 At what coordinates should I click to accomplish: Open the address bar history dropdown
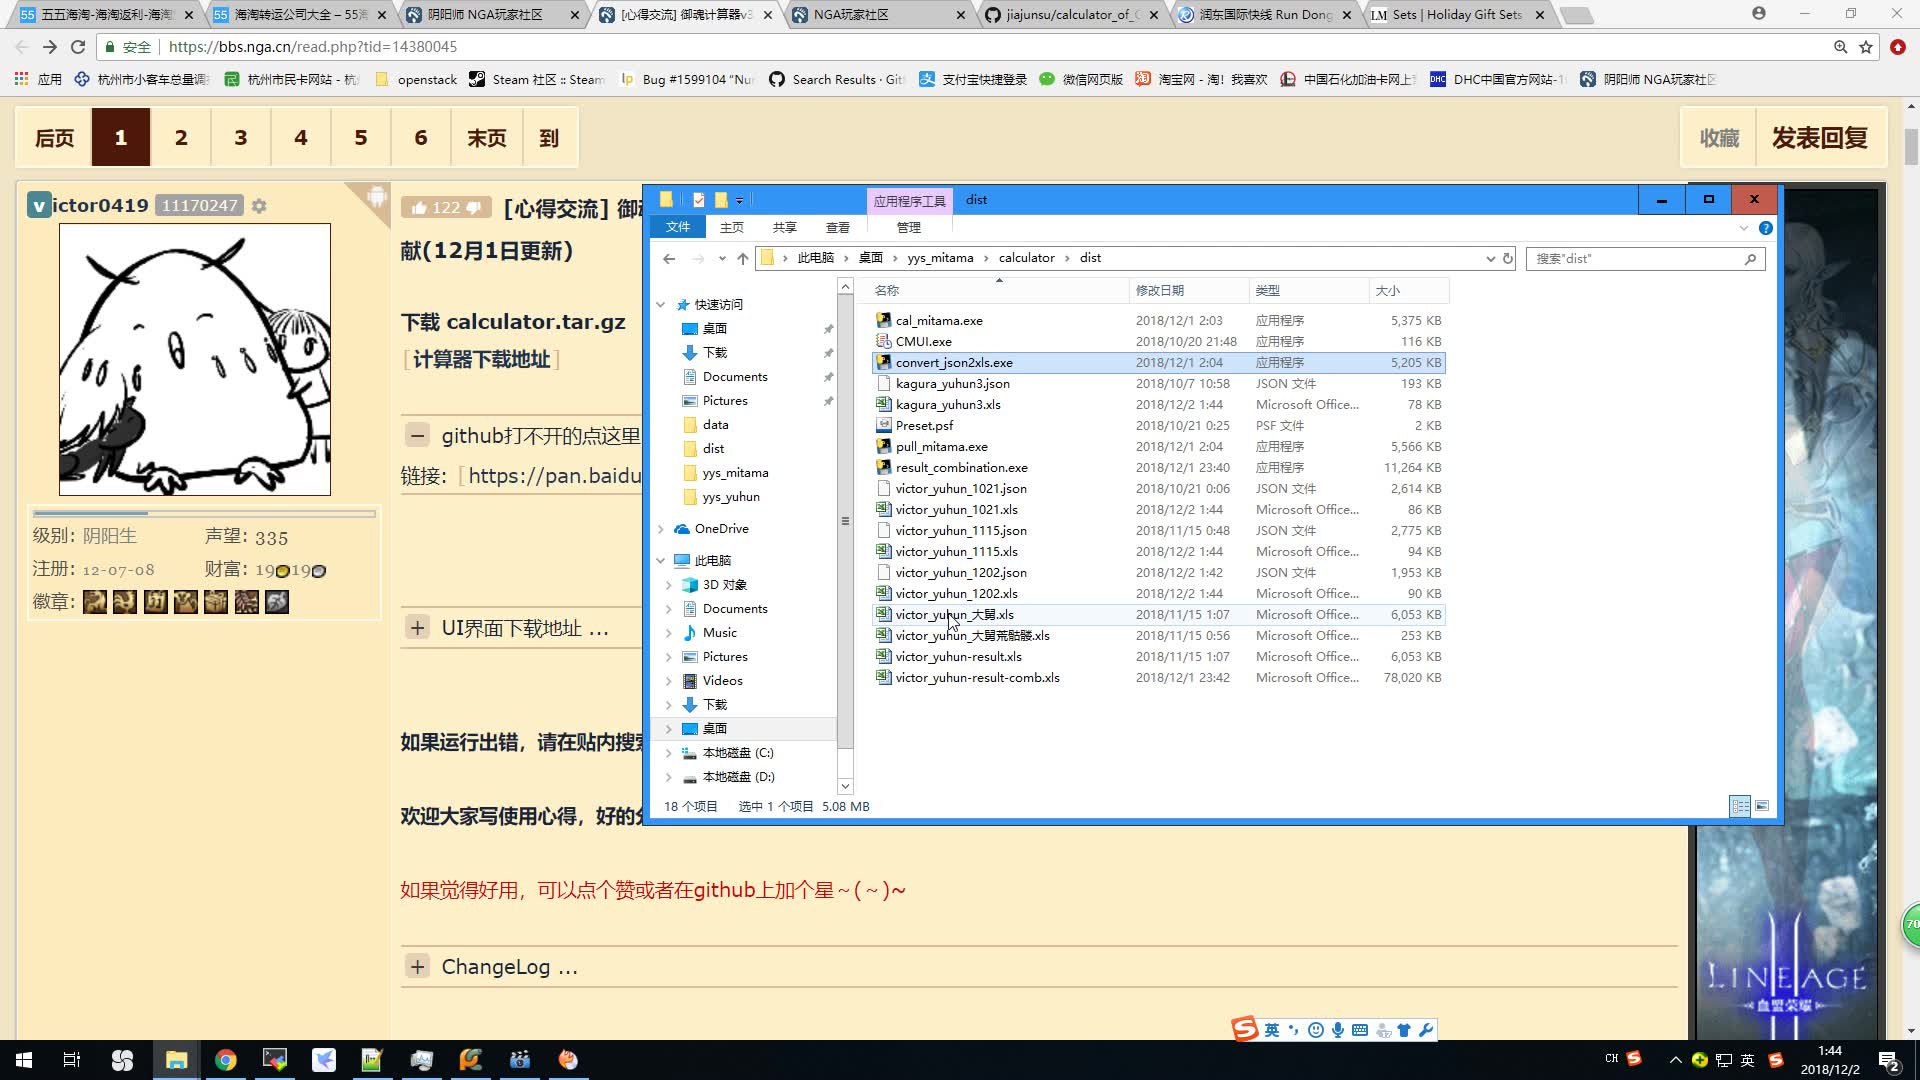1490,258
